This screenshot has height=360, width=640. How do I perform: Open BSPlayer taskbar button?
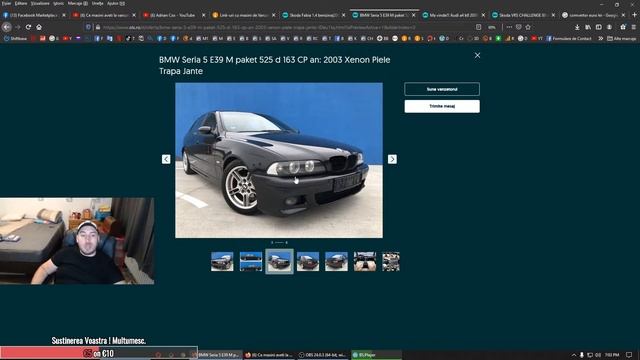tap(376, 355)
